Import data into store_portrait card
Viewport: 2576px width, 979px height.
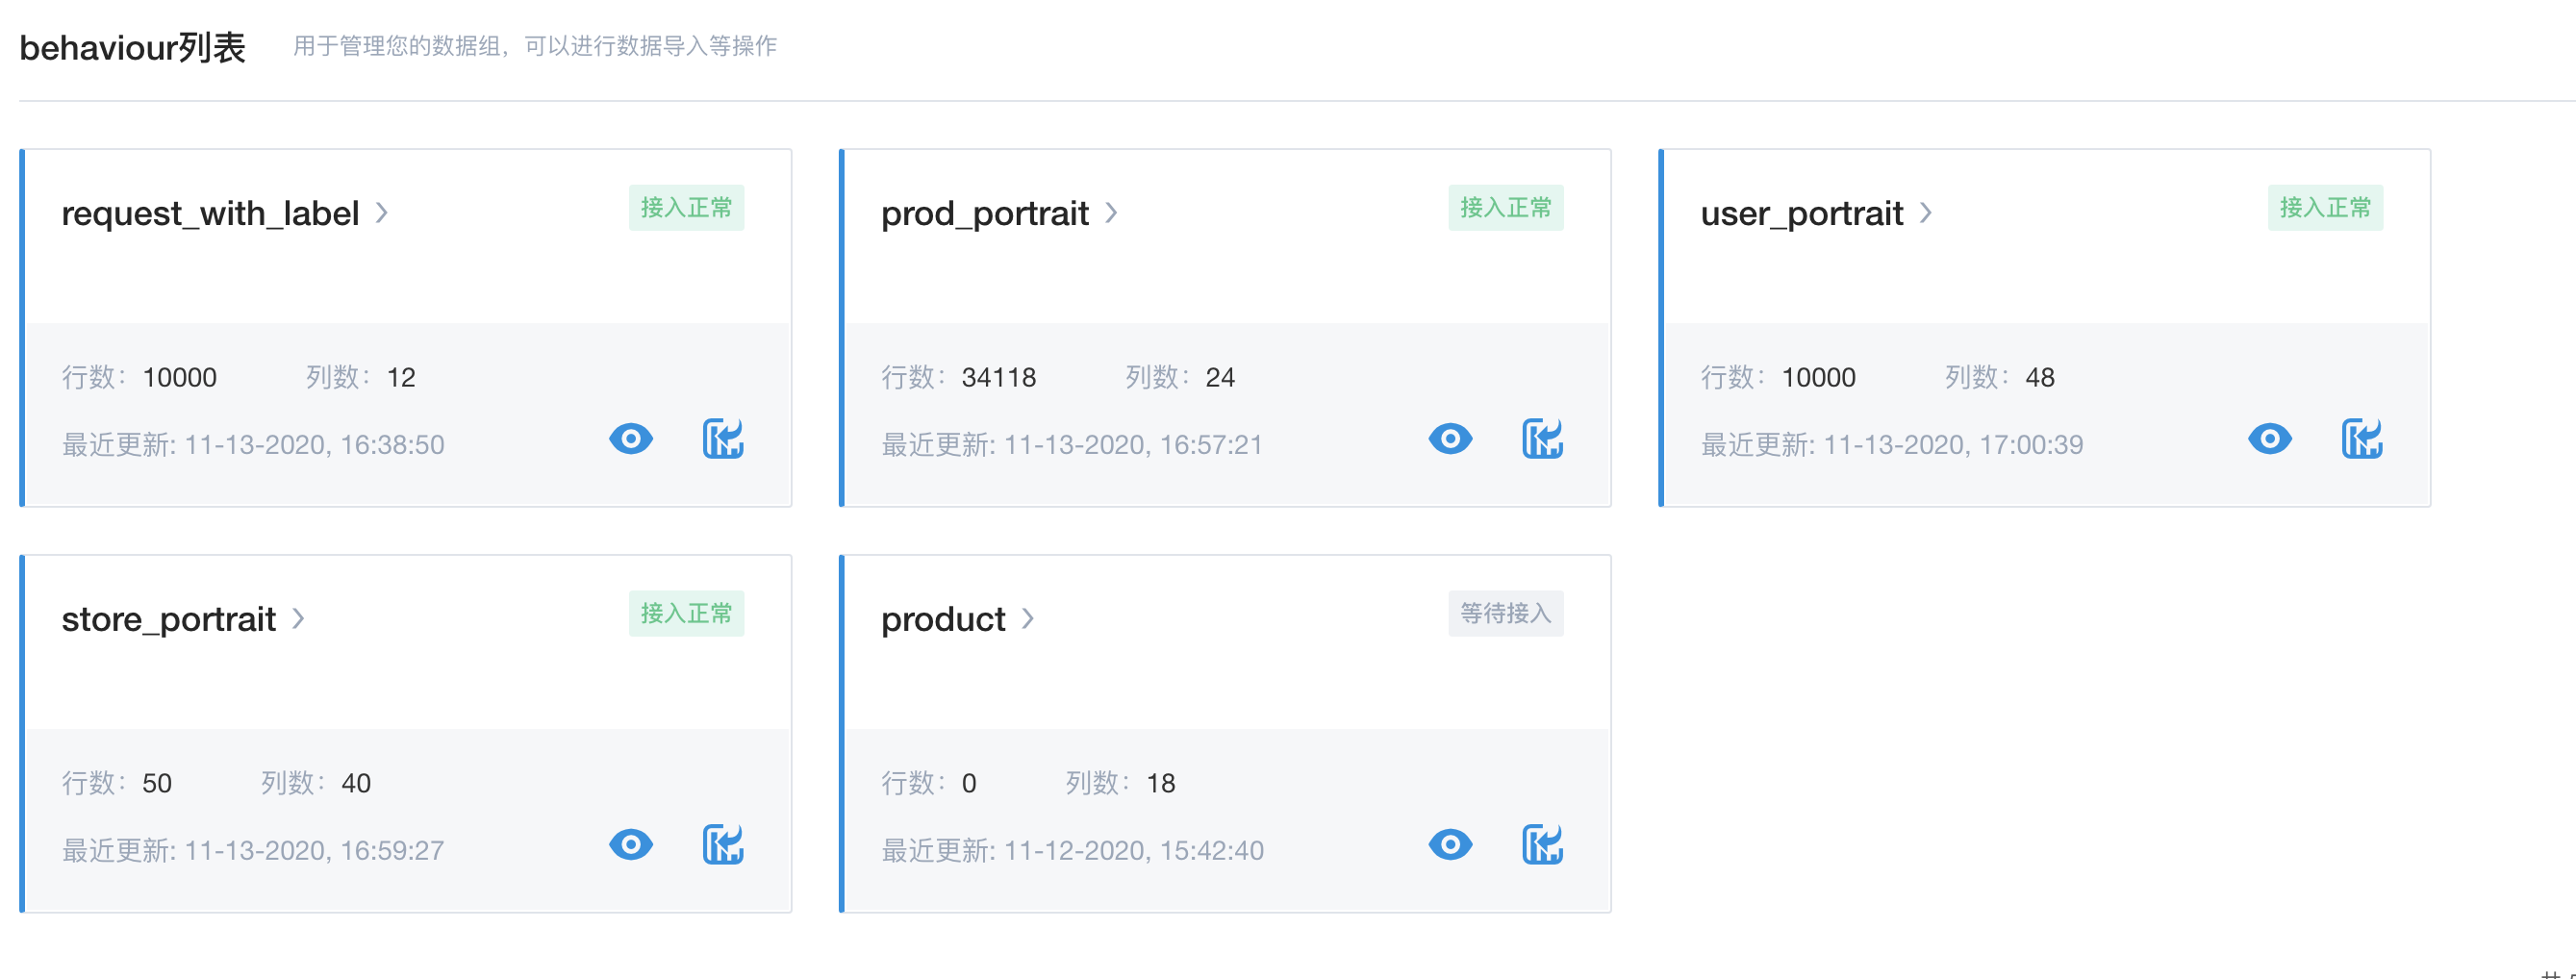723,845
